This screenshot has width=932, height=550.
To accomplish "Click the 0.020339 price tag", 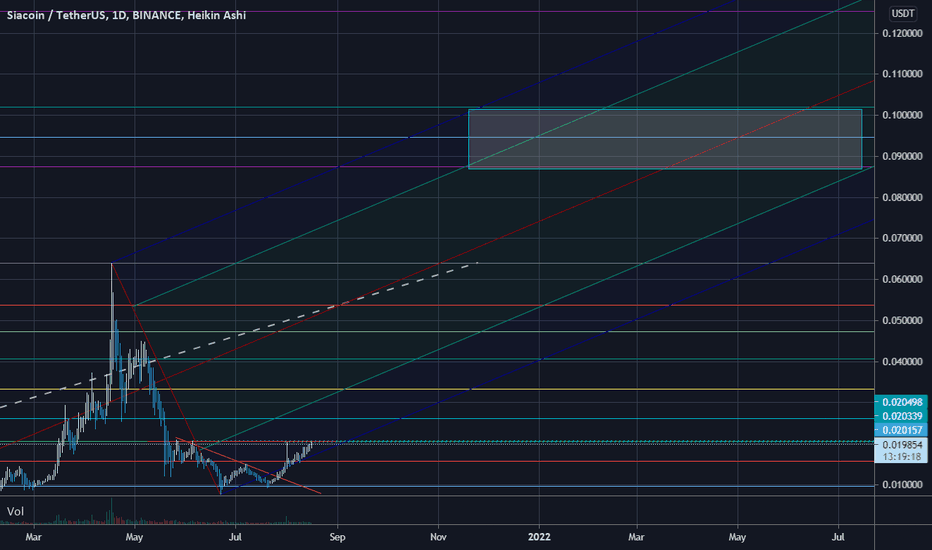I will (901, 416).
